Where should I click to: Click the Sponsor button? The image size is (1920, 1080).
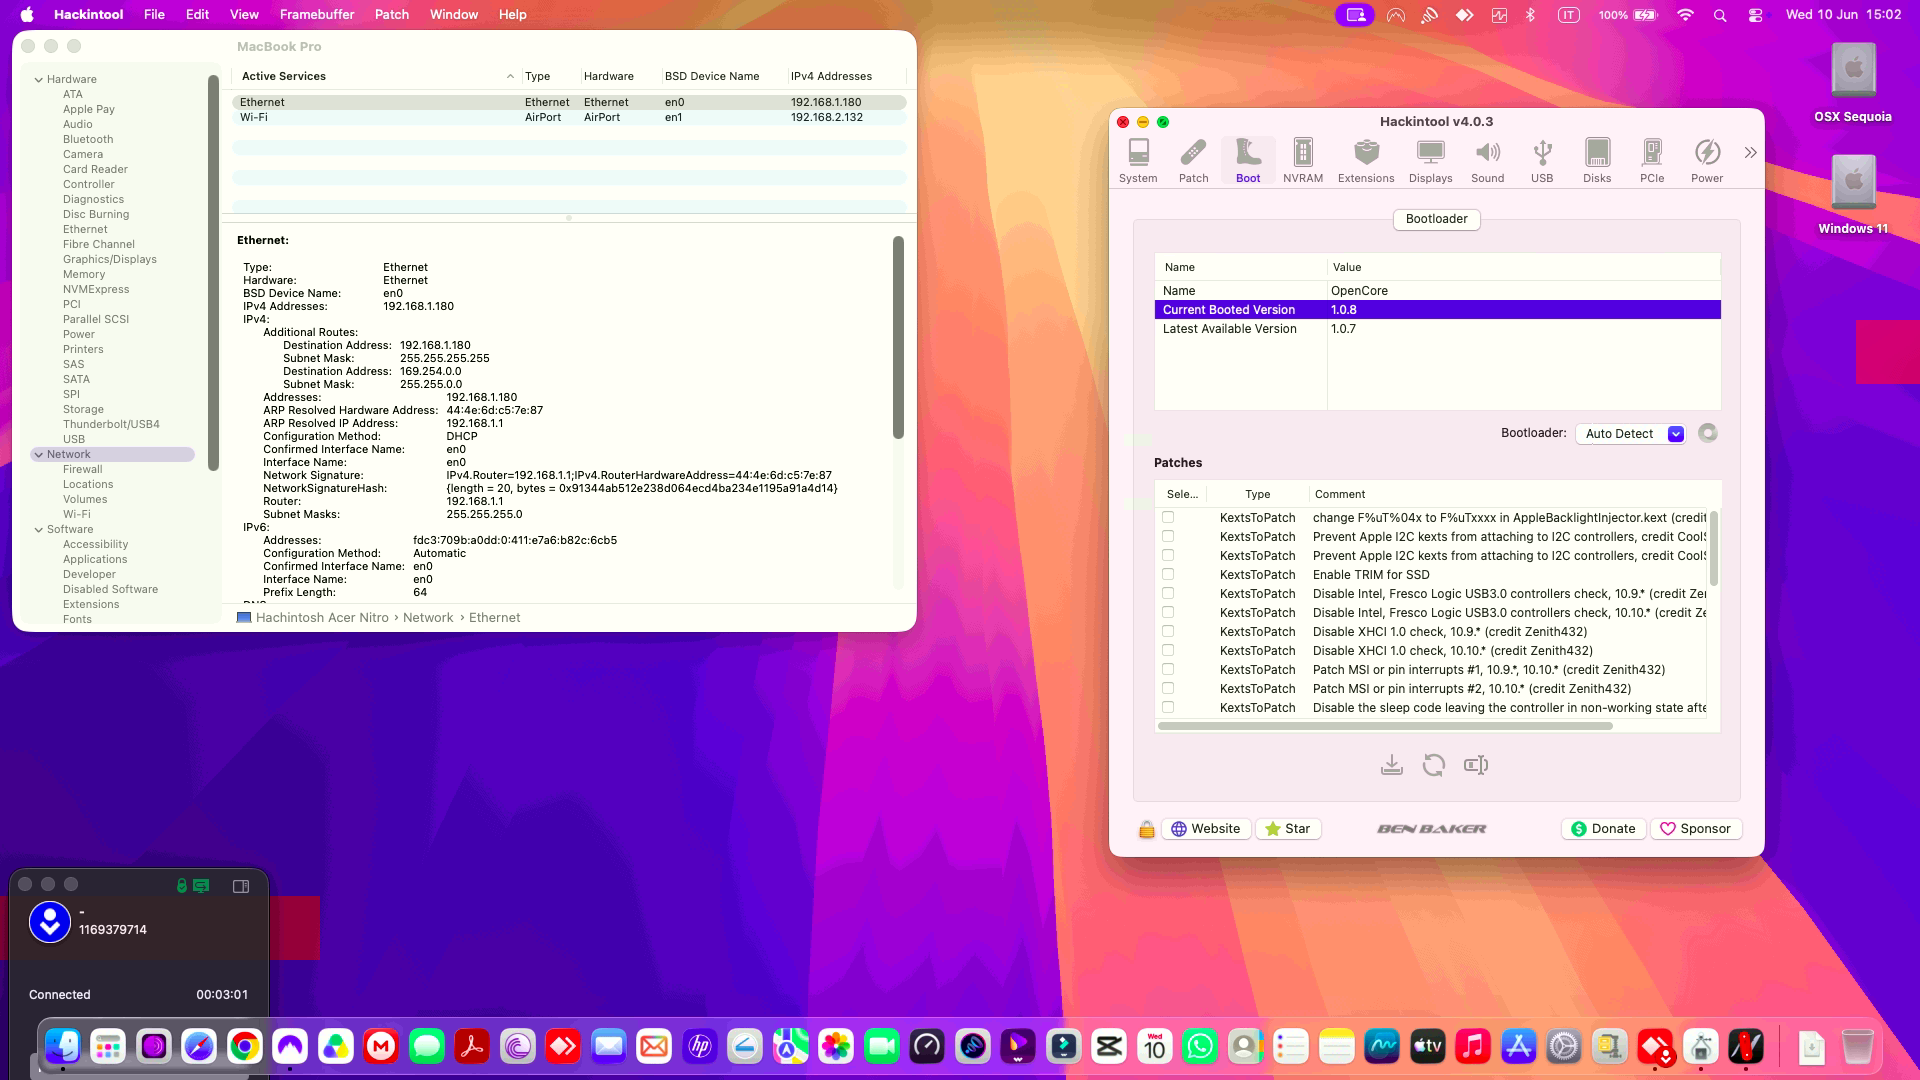coord(1696,829)
